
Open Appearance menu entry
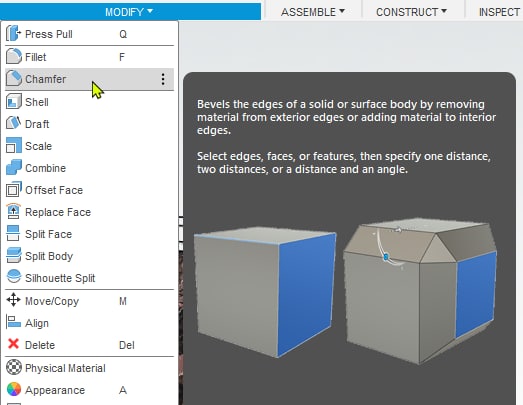89,390
